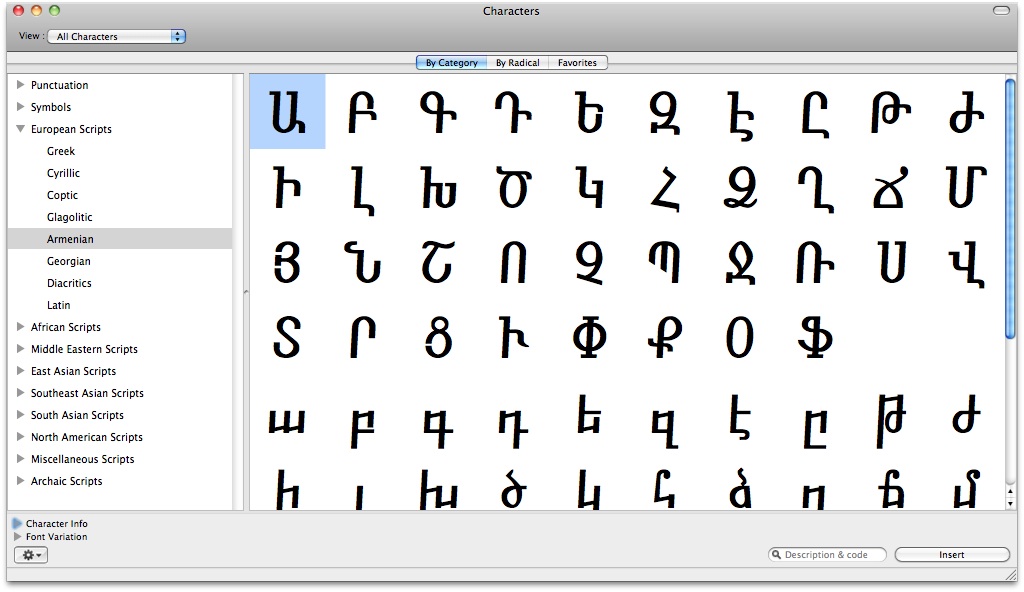Click the toolbar toggle pill button
Viewport: 1024px width, 592px height.
pos(1001,11)
